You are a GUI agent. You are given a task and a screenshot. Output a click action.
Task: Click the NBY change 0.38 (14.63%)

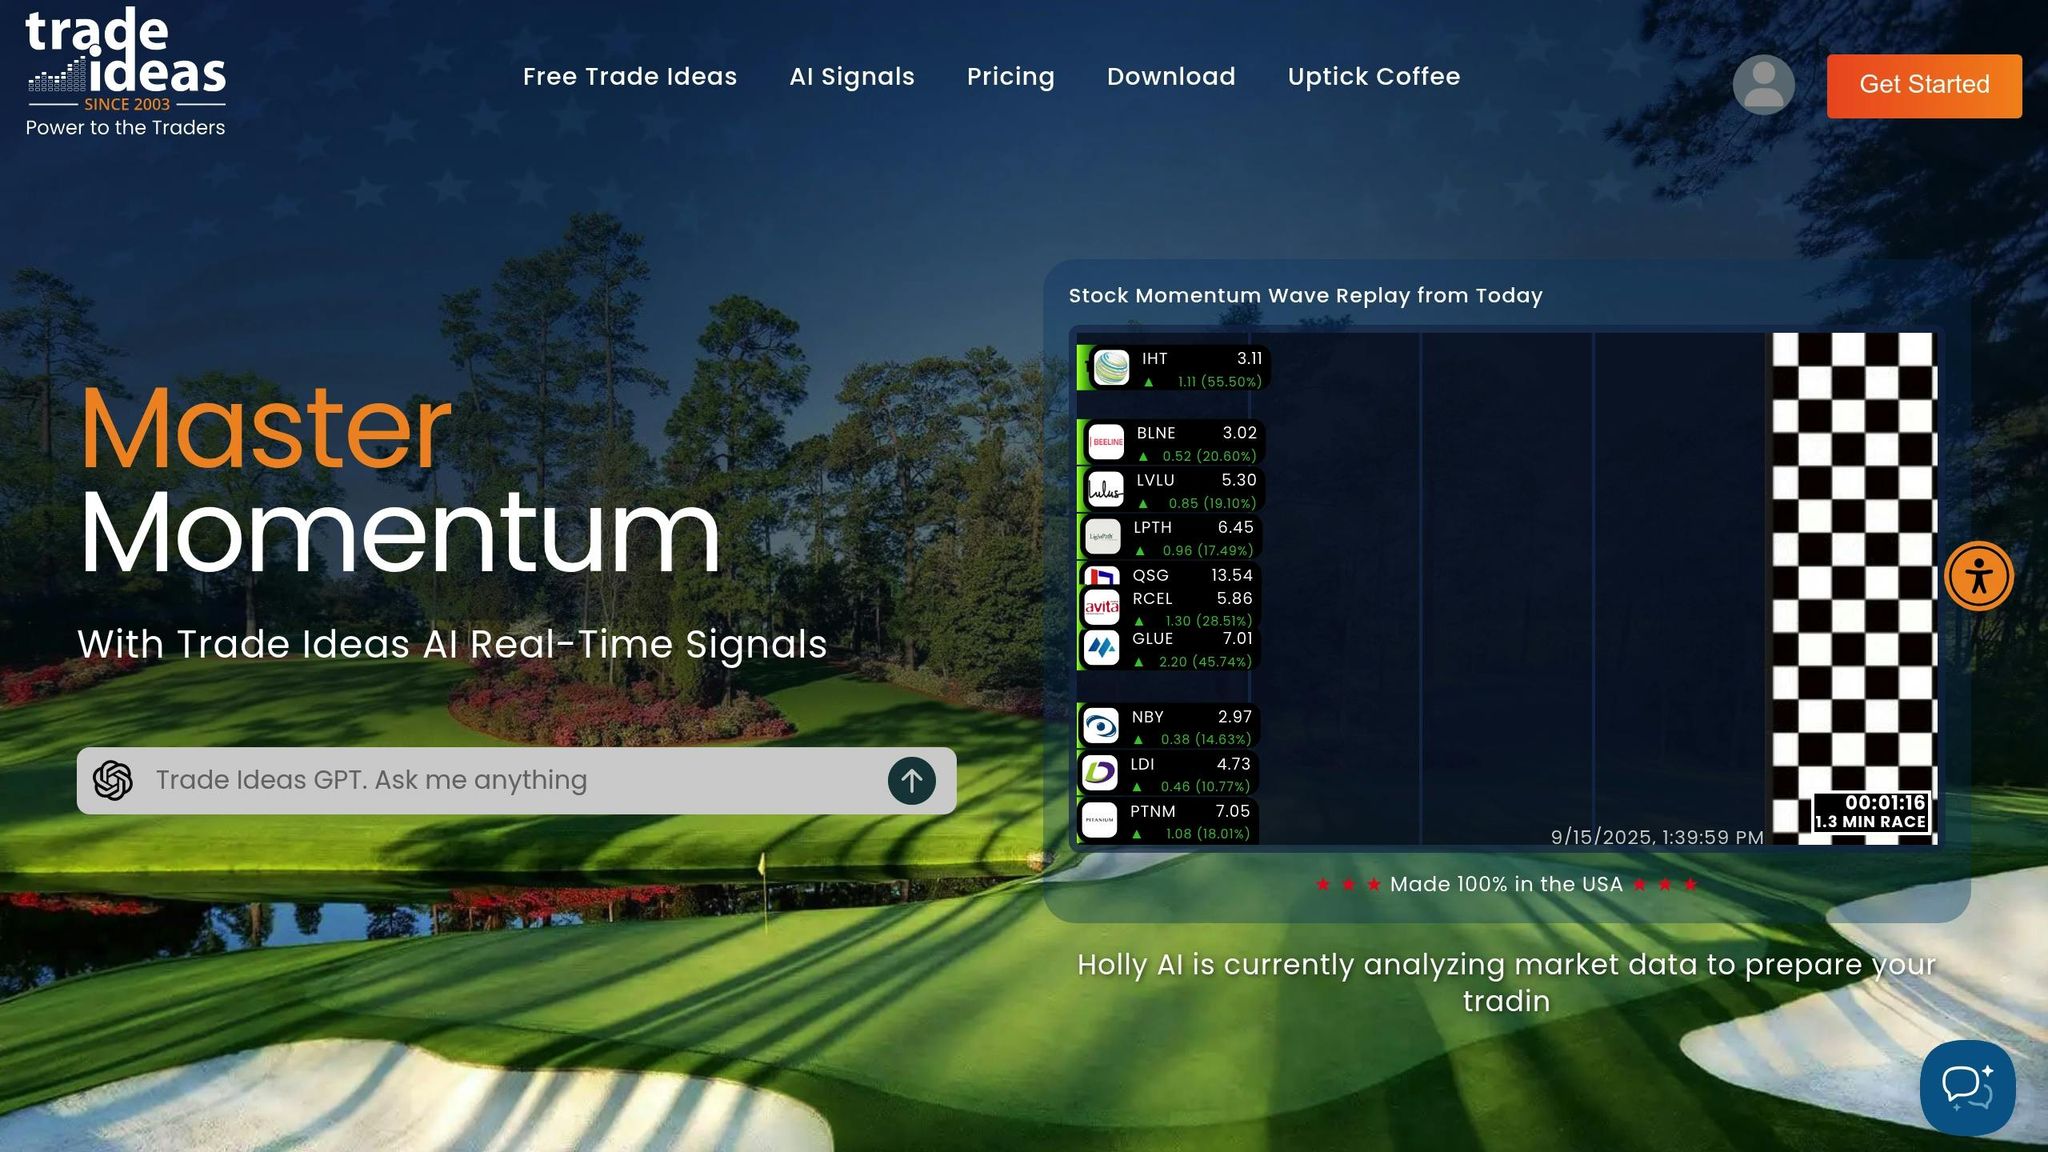(1205, 739)
